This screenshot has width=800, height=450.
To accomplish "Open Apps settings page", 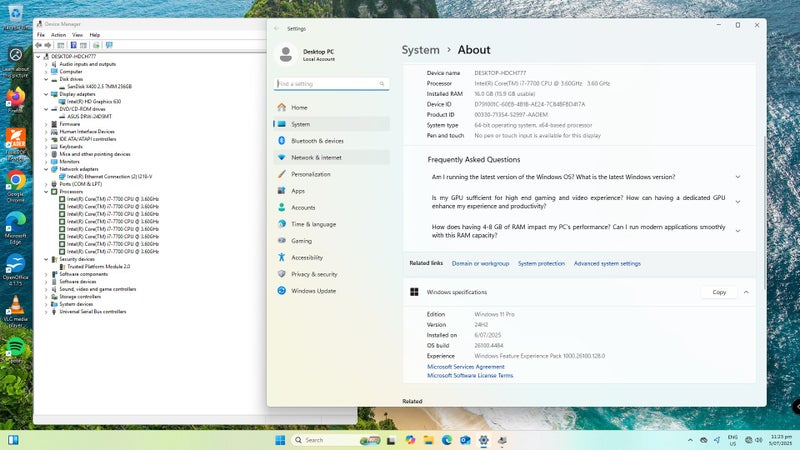I will 332,191.
